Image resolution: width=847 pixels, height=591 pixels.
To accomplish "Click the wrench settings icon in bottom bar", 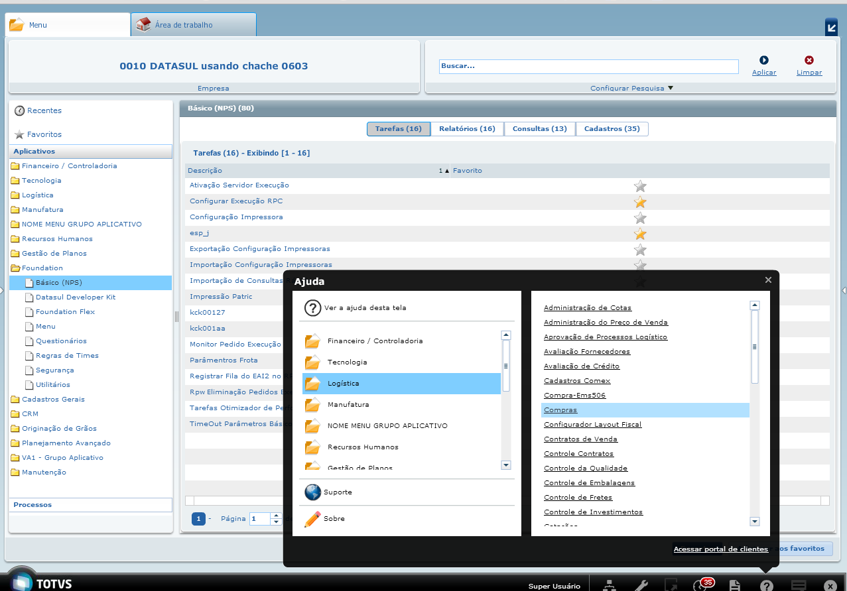I will [x=641, y=585].
